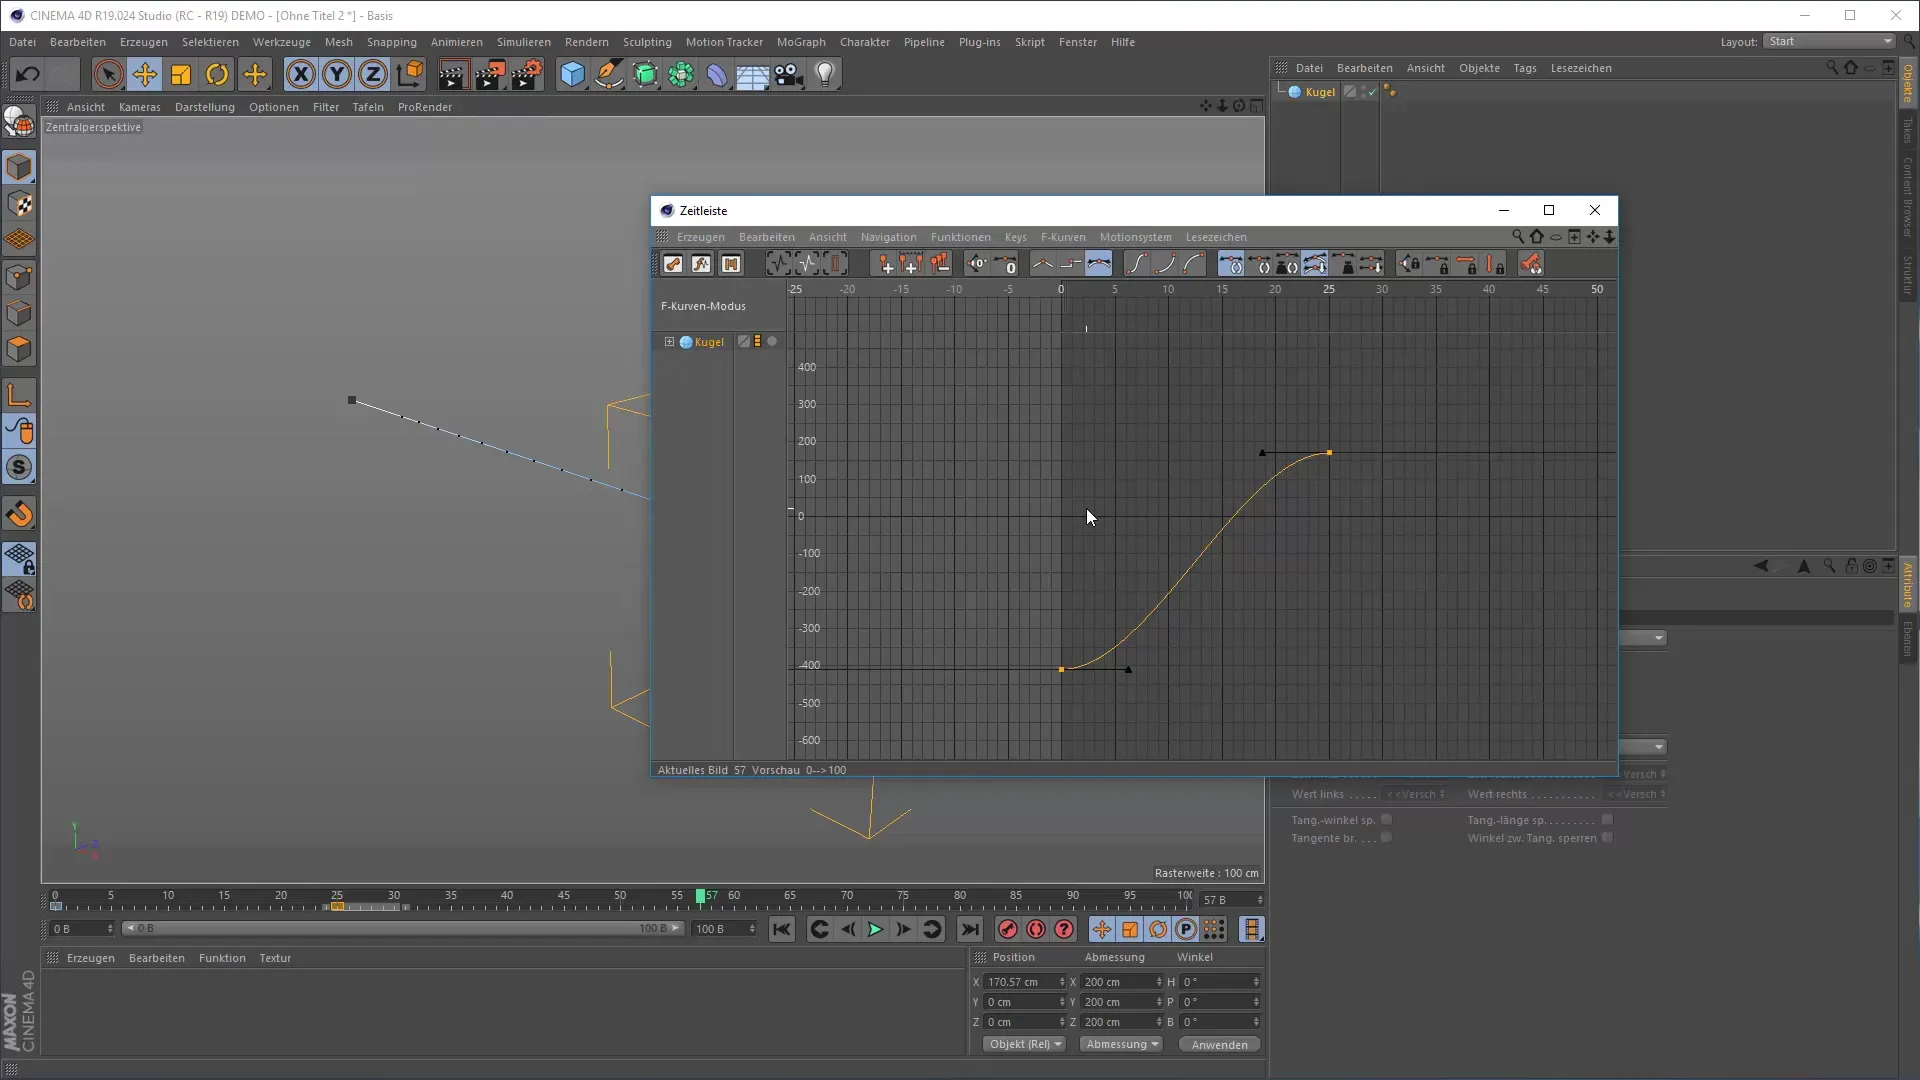1920x1080 pixels.
Task: Add a cube primitive object
Action: [572, 74]
